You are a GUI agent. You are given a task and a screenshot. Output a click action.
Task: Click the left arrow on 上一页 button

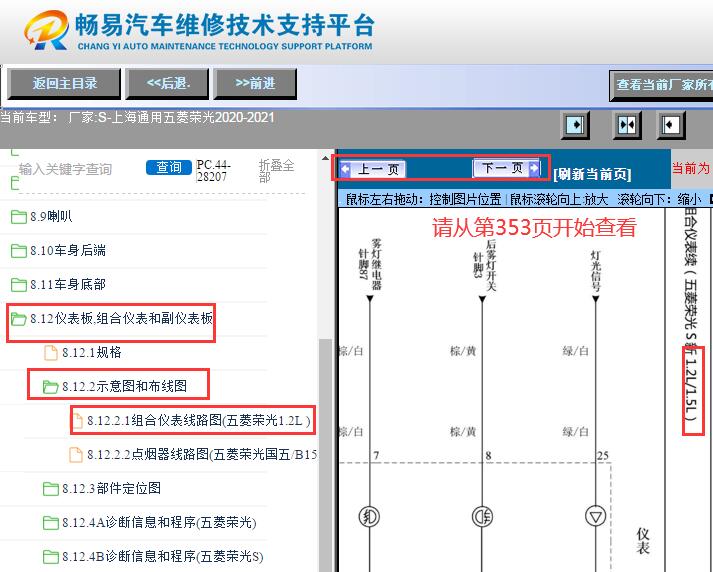[346, 170]
